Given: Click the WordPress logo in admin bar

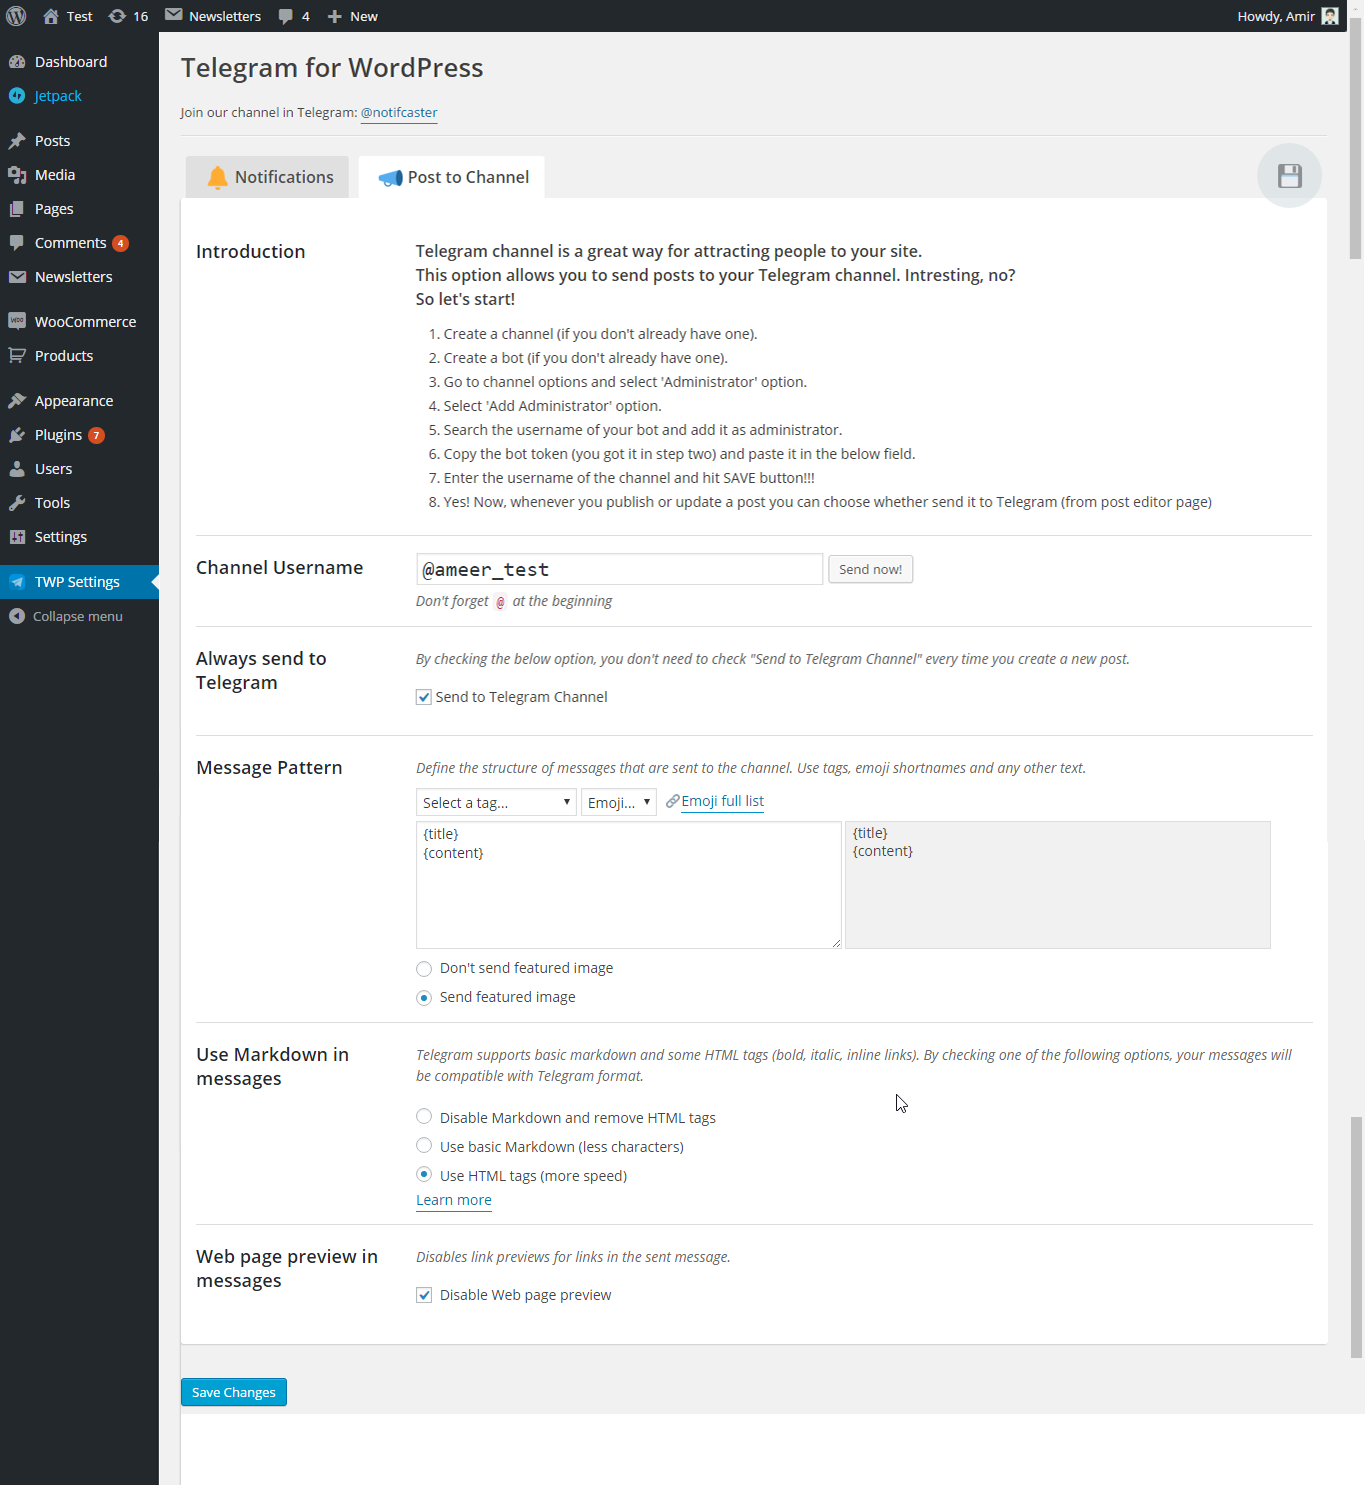Looking at the screenshot, I should tap(16, 16).
